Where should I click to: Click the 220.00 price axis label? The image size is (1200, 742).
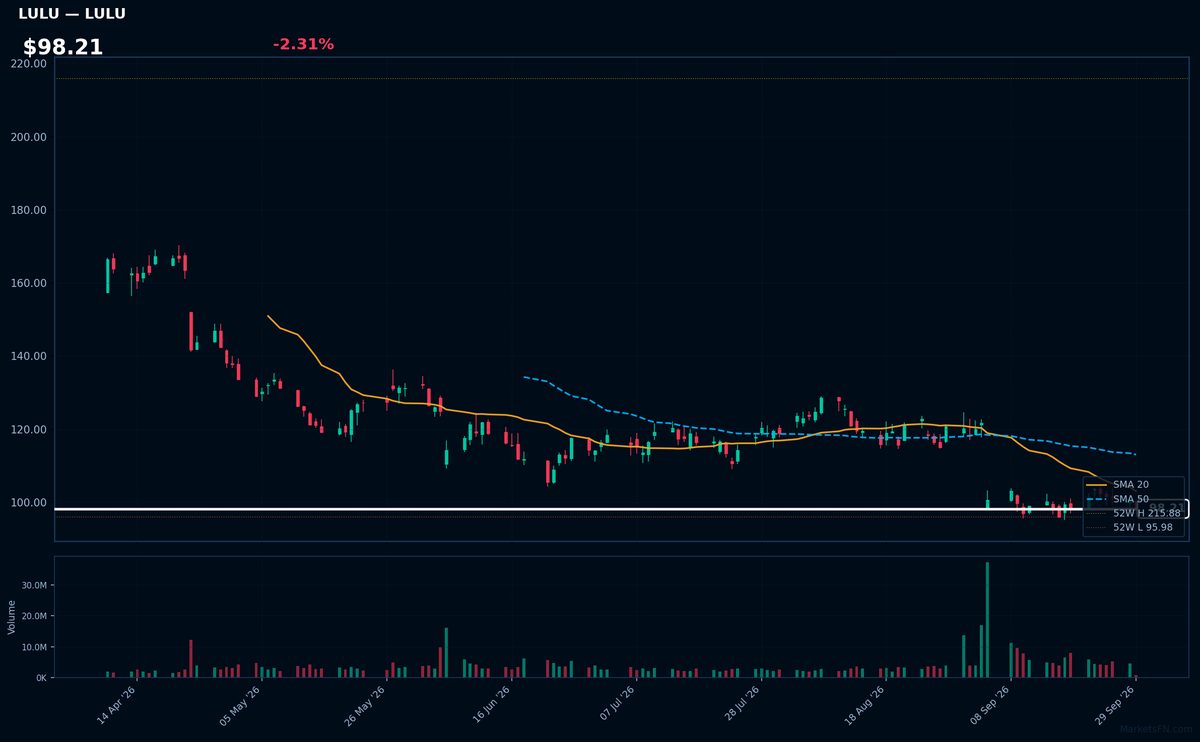coord(29,64)
